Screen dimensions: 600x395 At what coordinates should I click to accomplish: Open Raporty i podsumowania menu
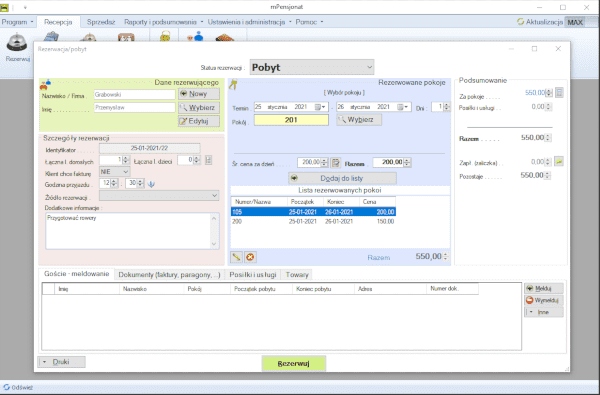coord(163,22)
